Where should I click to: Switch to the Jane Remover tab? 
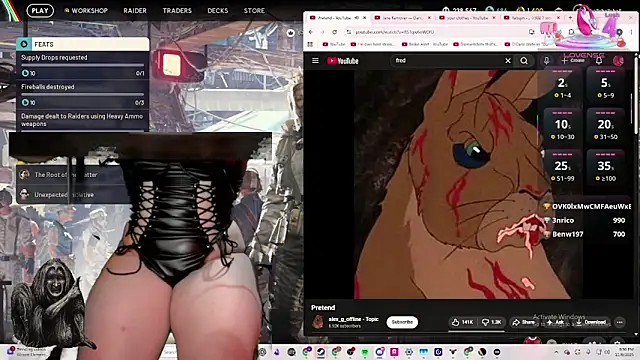click(x=402, y=18)
